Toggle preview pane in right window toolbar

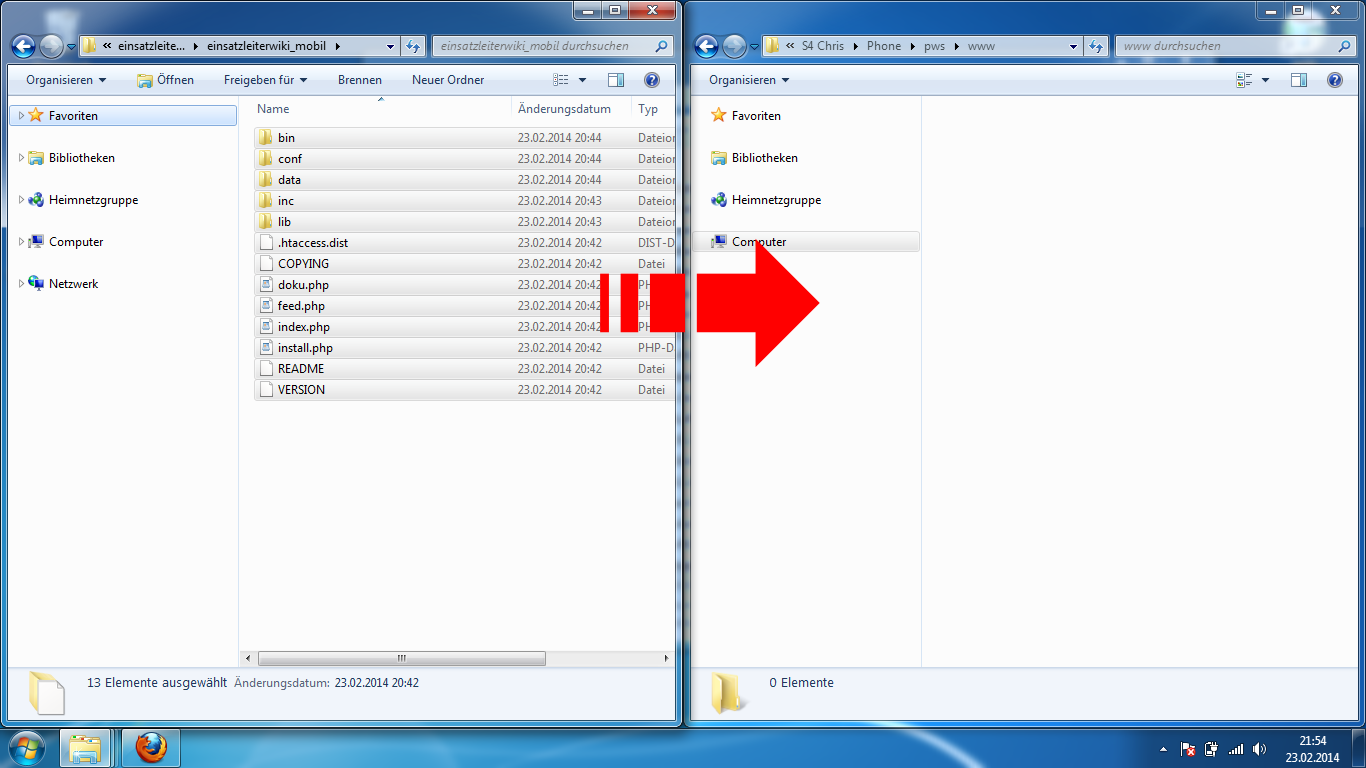[1299, 80]
